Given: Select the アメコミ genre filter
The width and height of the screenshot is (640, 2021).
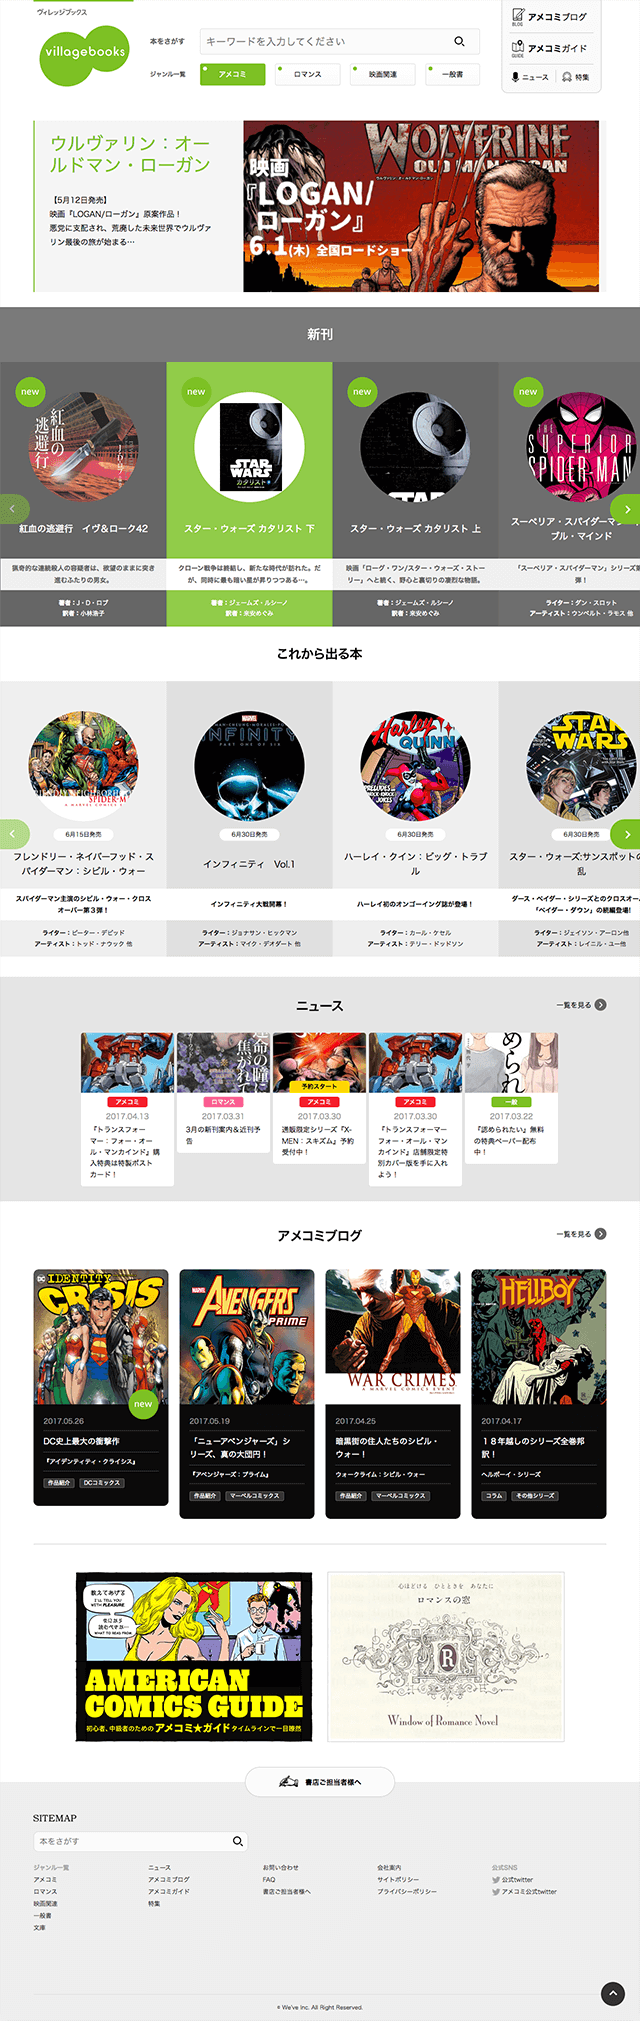Looking at the screenshot, I should (x=233, y=74).
